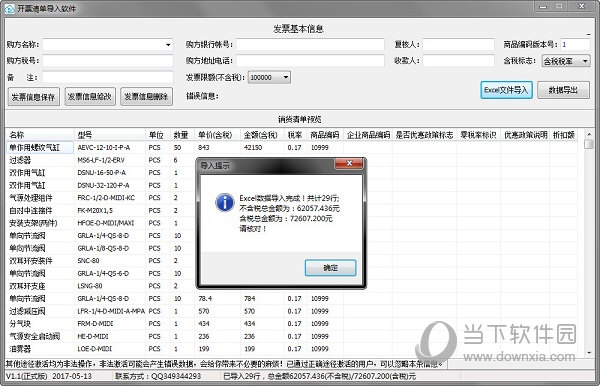Click the 折扣额 column header

point(564,135)
